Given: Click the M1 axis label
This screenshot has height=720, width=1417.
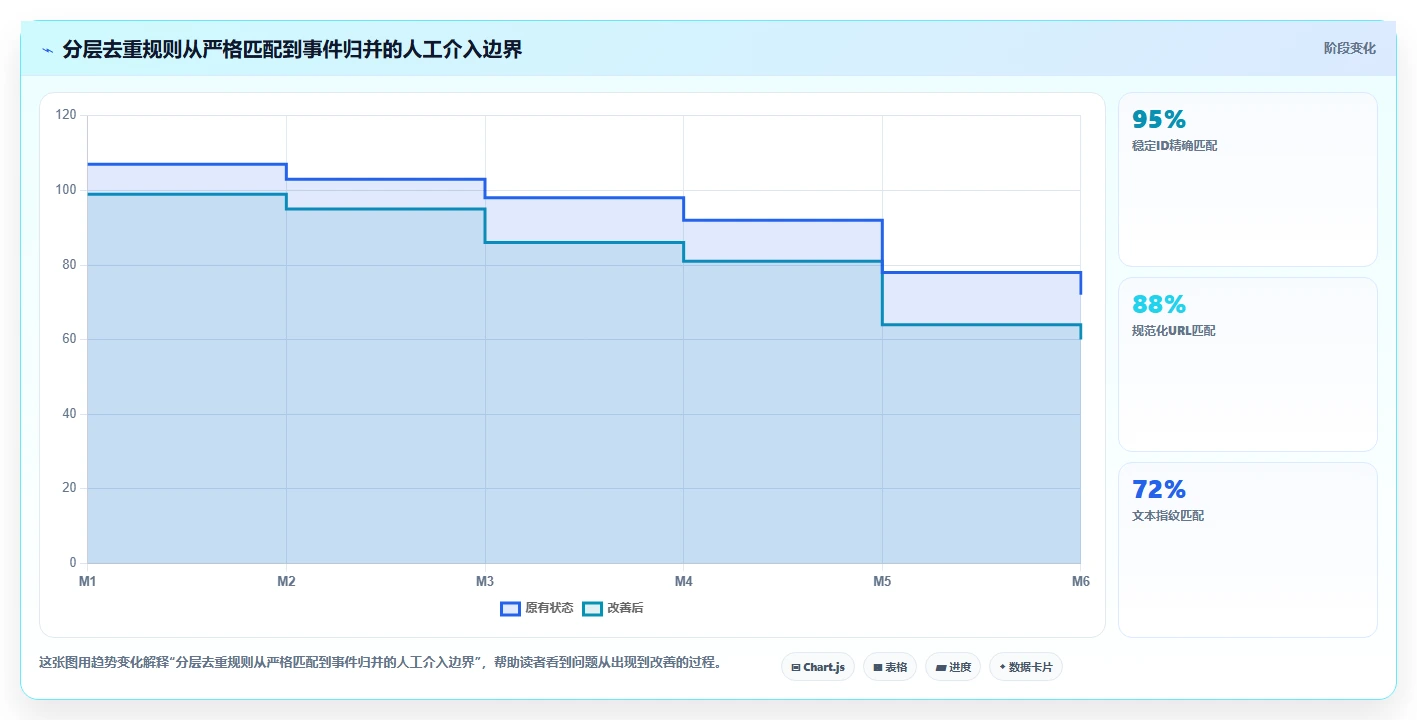Looking at the screenshot, I should [87, 581].
